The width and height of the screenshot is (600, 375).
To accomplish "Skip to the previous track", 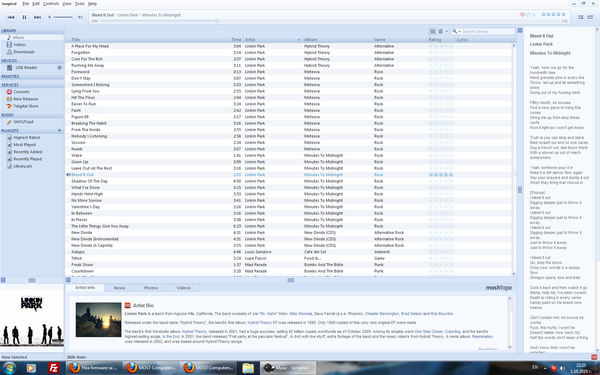I will pos(11,17).
